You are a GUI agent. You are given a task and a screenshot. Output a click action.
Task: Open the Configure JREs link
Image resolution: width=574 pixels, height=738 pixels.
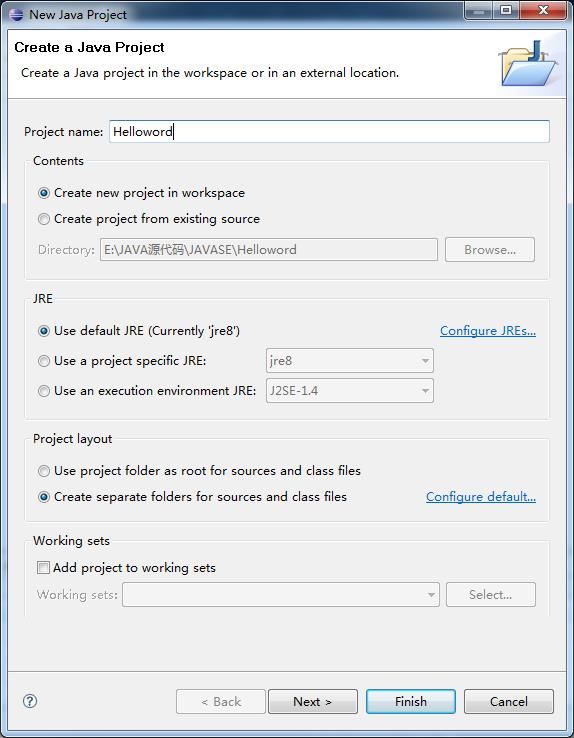488,331
